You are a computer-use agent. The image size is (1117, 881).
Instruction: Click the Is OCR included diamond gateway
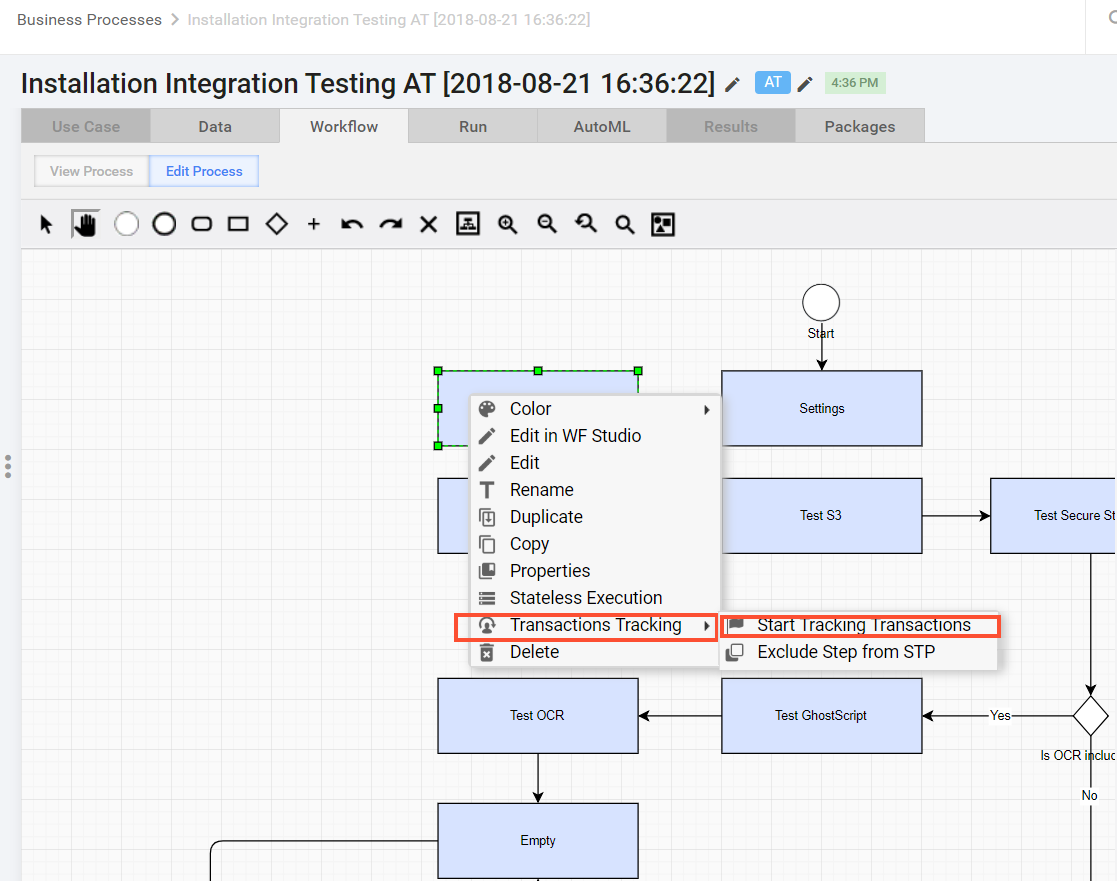pyautogui.click(x=1091, y=716)
